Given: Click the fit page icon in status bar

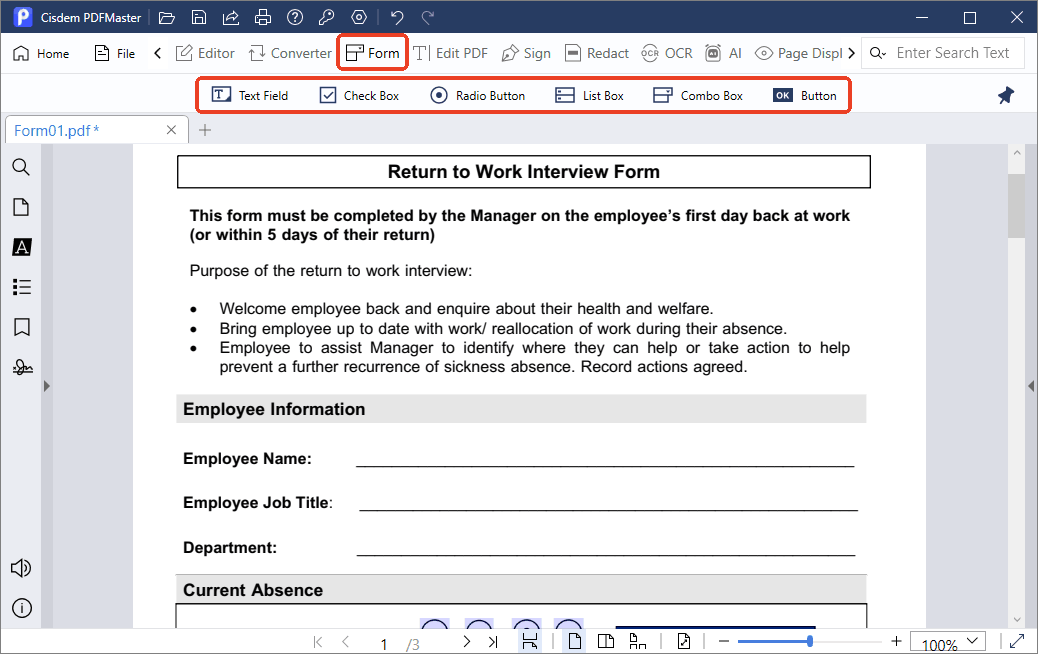Looking at the screenshot, I should (x=684, y=641).
